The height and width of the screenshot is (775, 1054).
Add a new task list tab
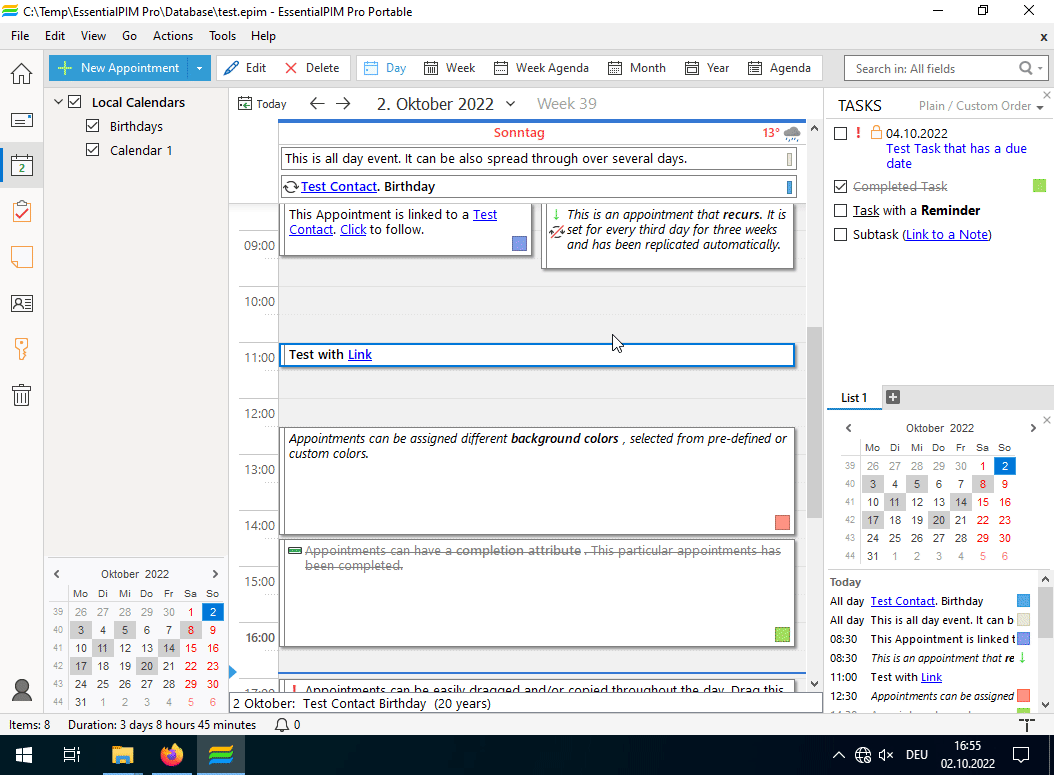coord(893,397)
